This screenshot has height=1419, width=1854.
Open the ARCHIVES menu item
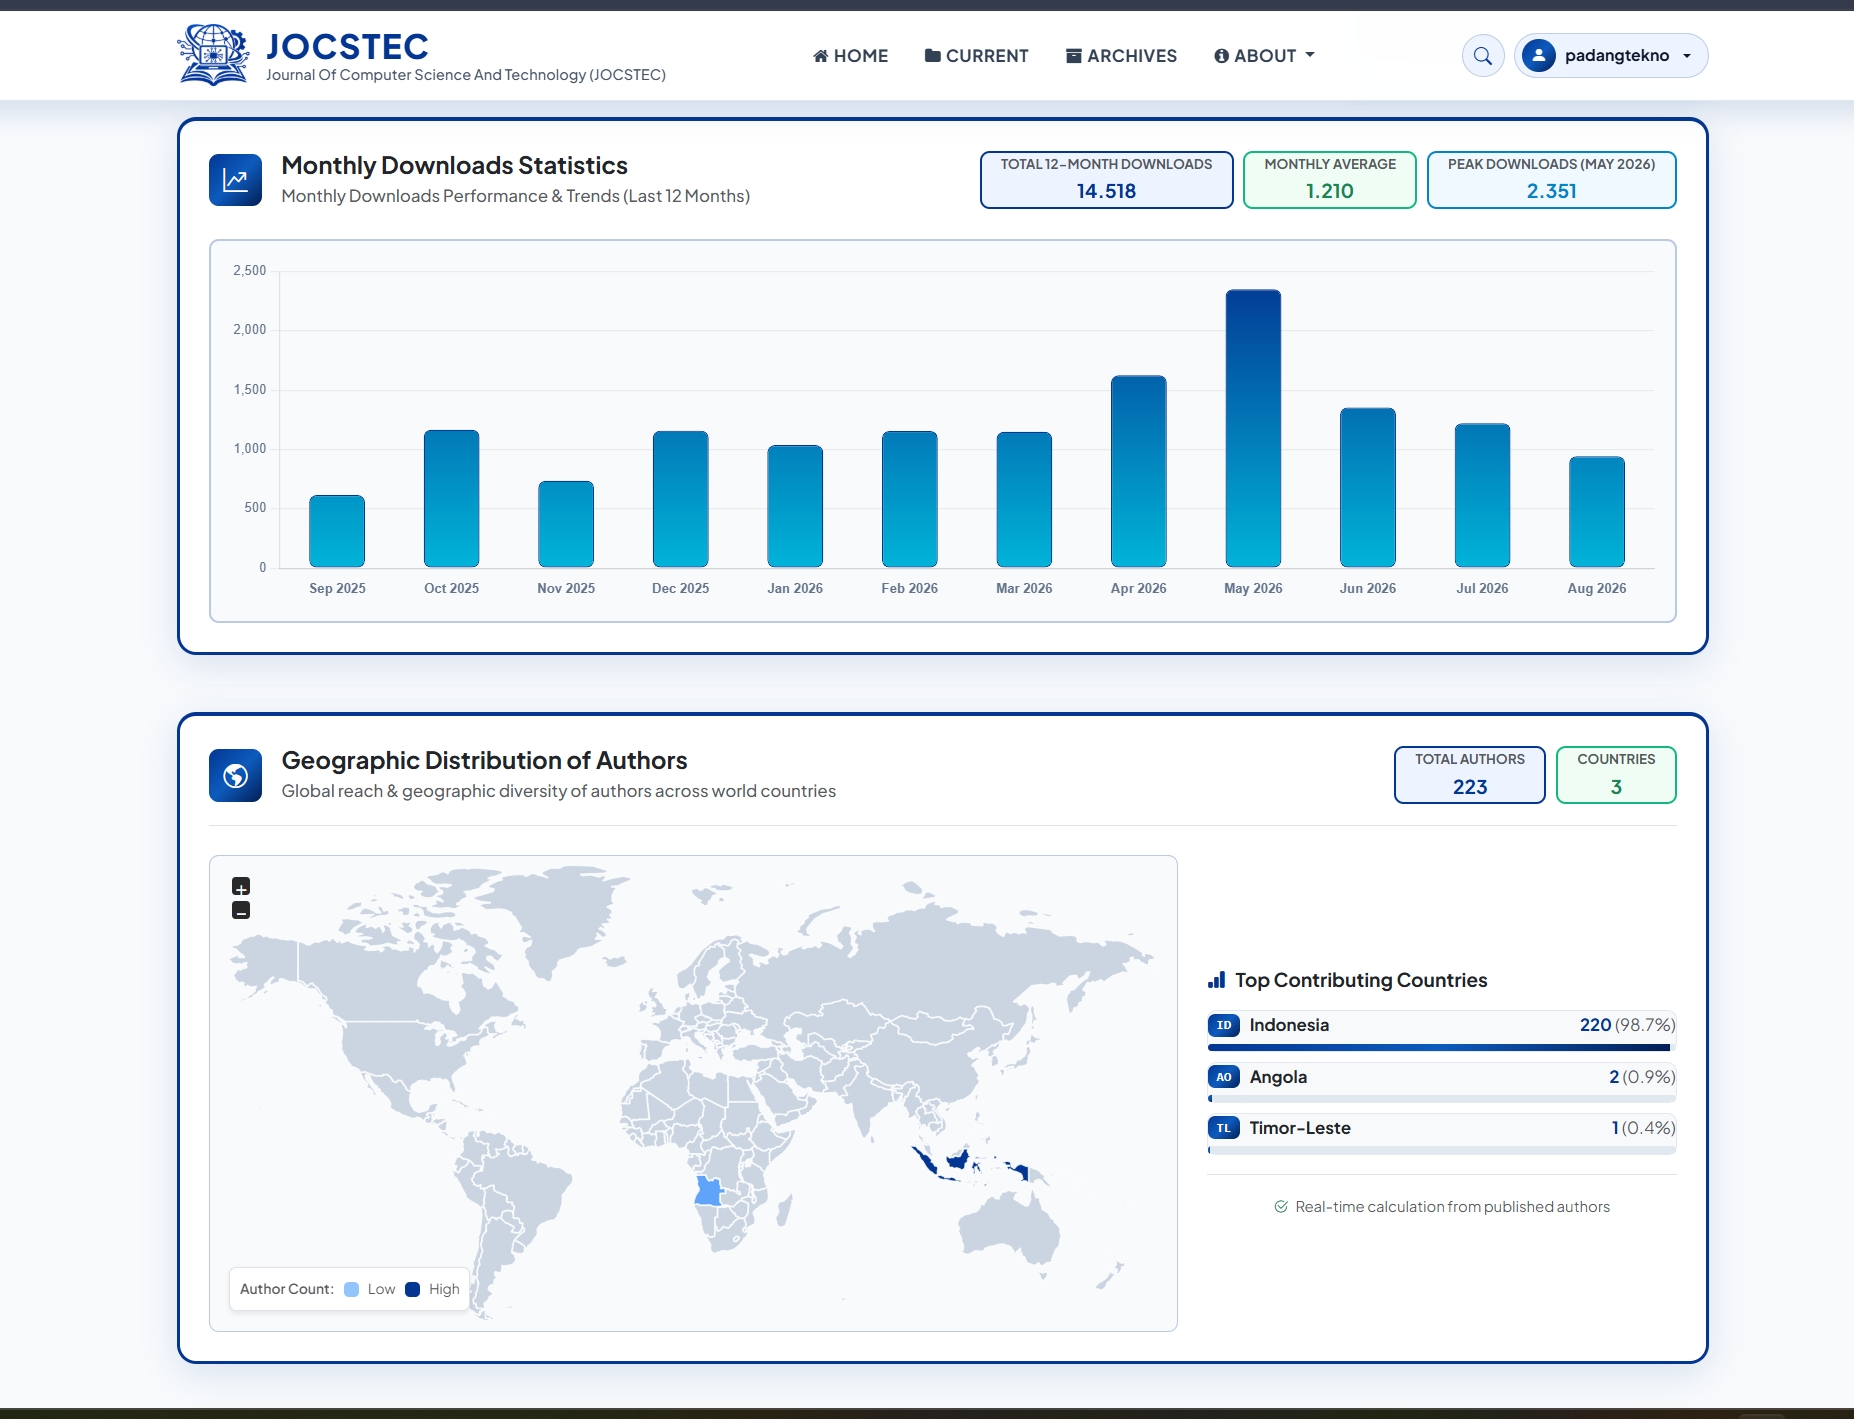pyautogui.click(x=1121, y=56)
